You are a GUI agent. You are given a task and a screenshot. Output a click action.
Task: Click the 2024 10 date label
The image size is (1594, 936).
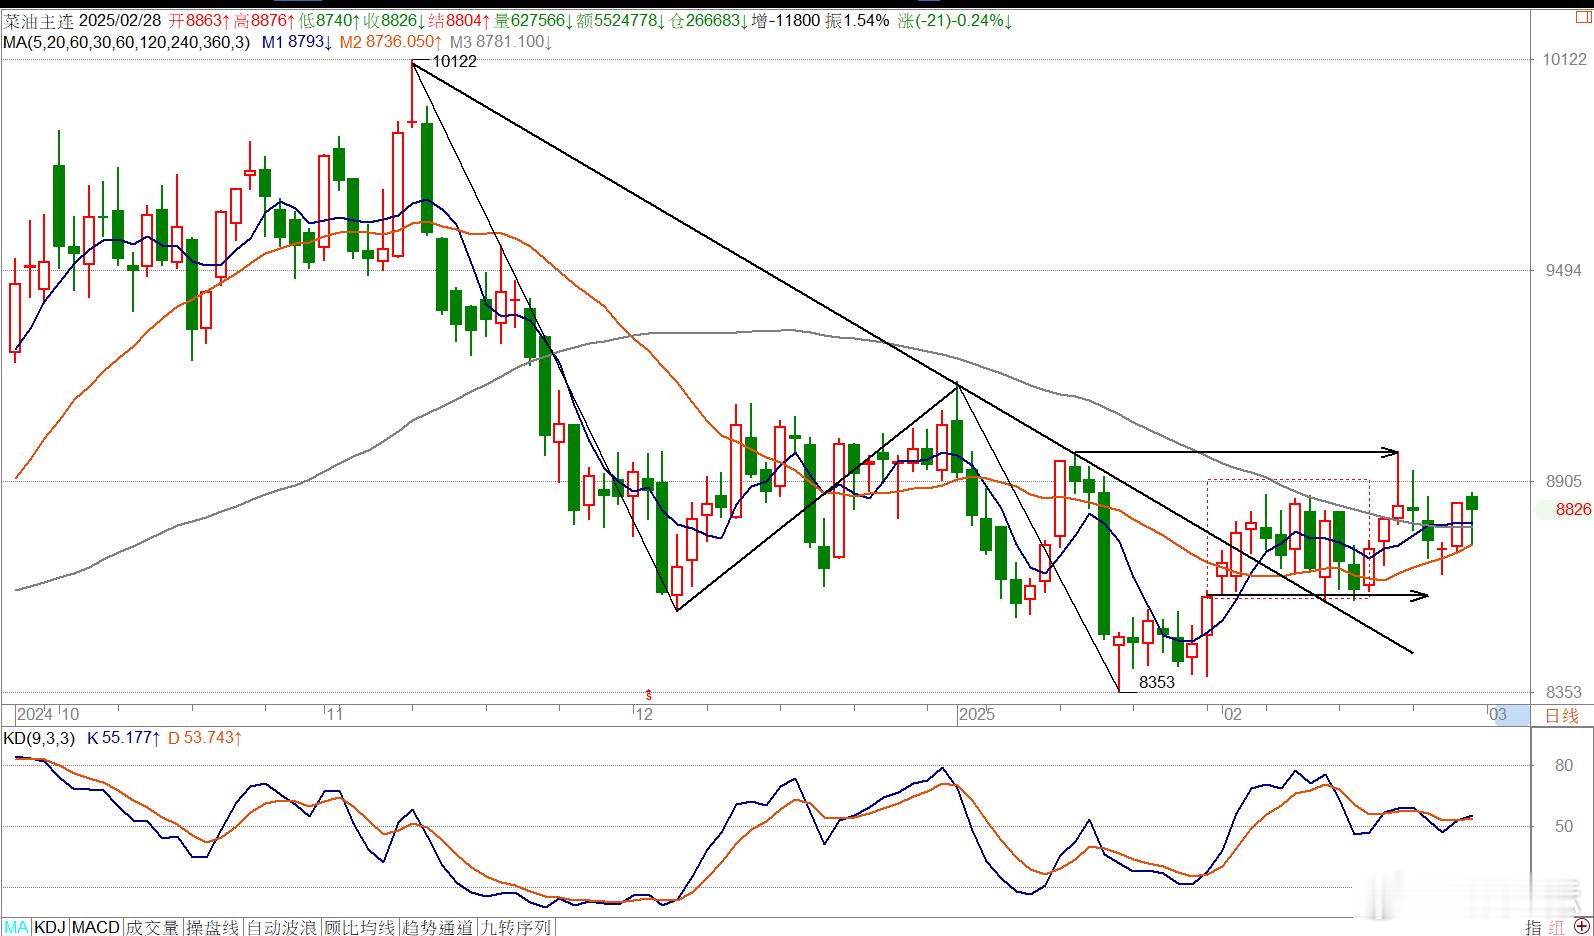(x=47, y=714)
